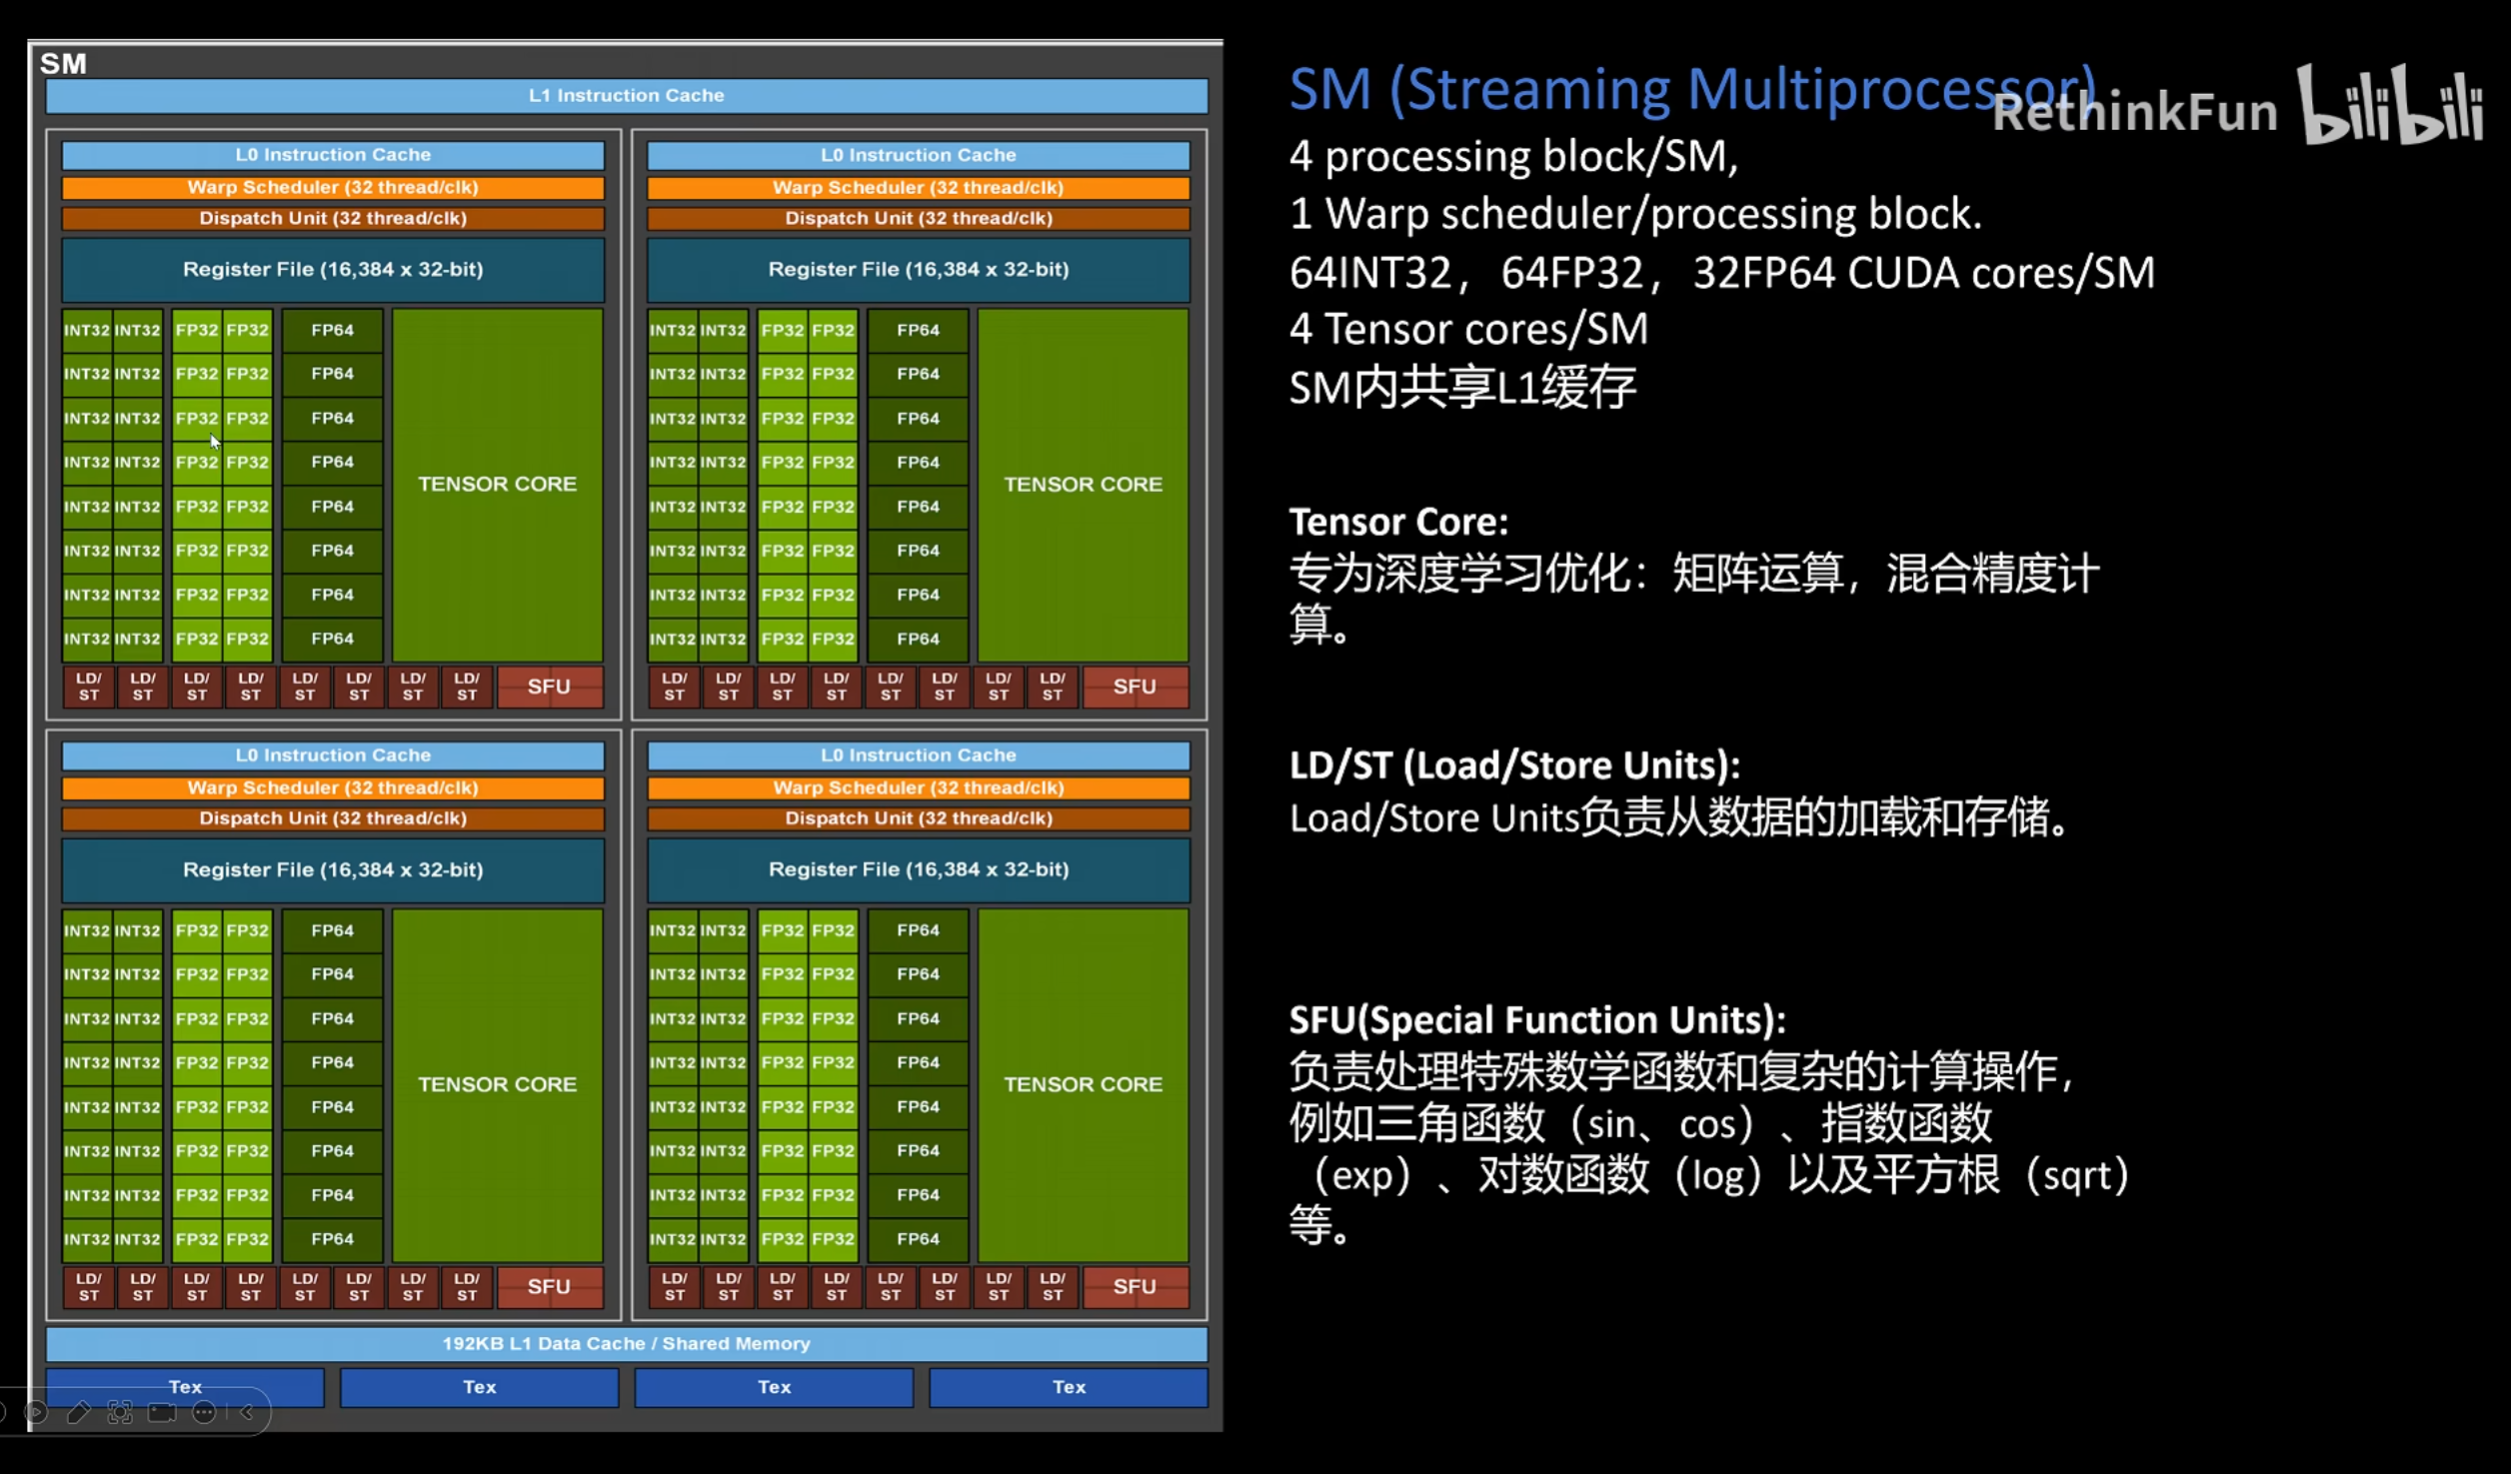Viewport: 2511px width, 1474px height.
Task: Click the zoom focus frame icon
Action: click(x=120, y=1412)
